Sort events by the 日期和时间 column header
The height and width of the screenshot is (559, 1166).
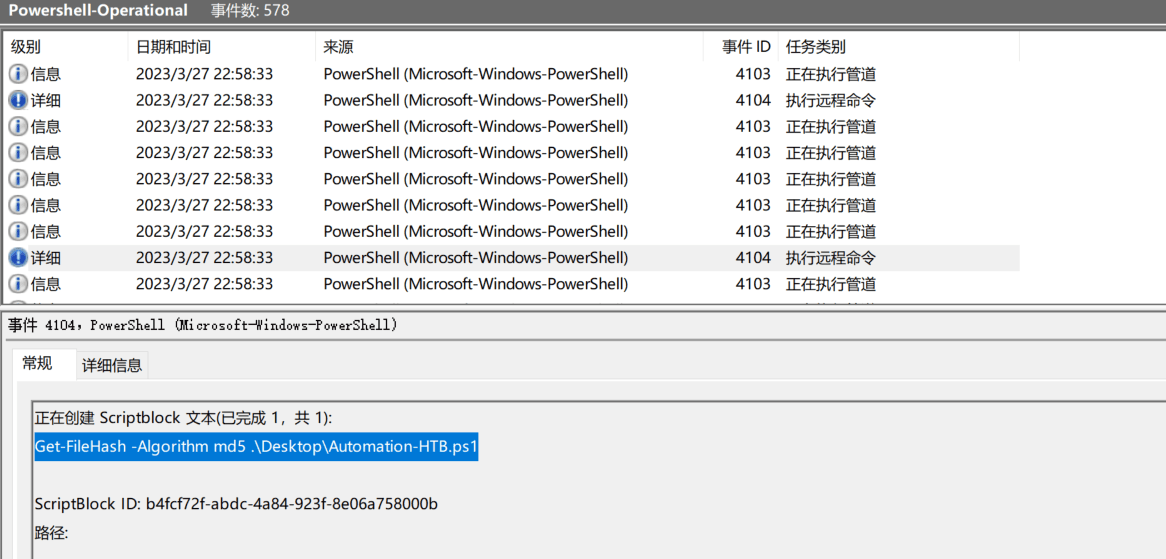pos(173,47)
